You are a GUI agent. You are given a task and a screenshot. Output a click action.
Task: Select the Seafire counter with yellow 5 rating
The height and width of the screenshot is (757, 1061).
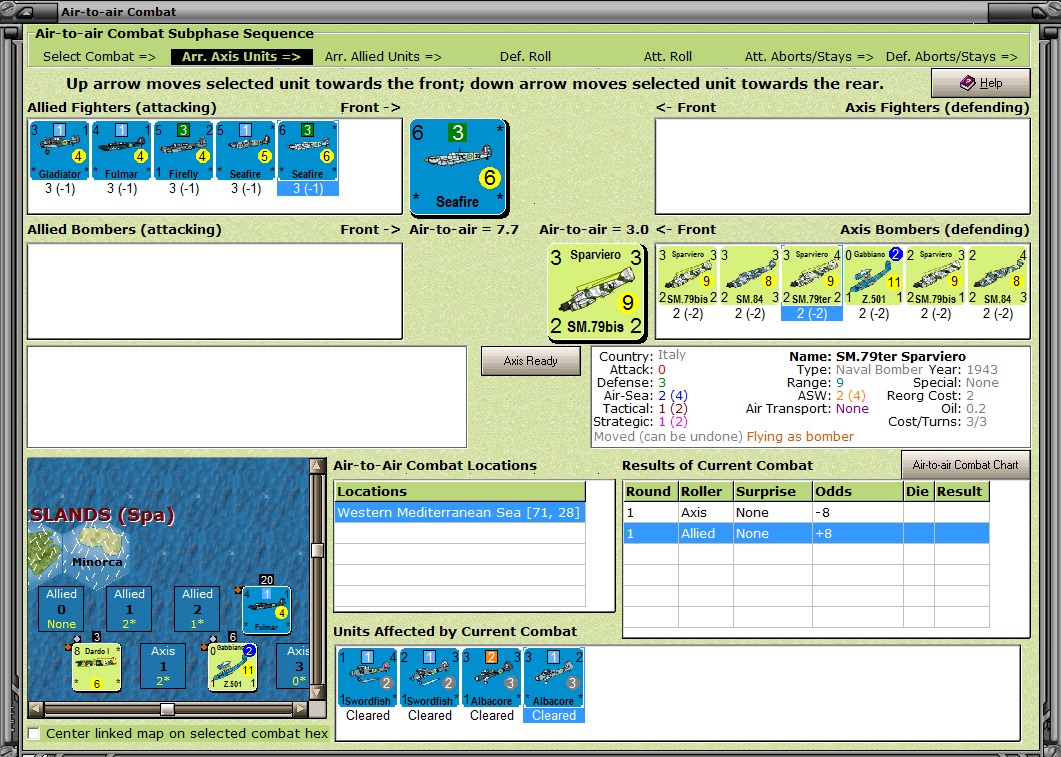[x=246, y=151]
